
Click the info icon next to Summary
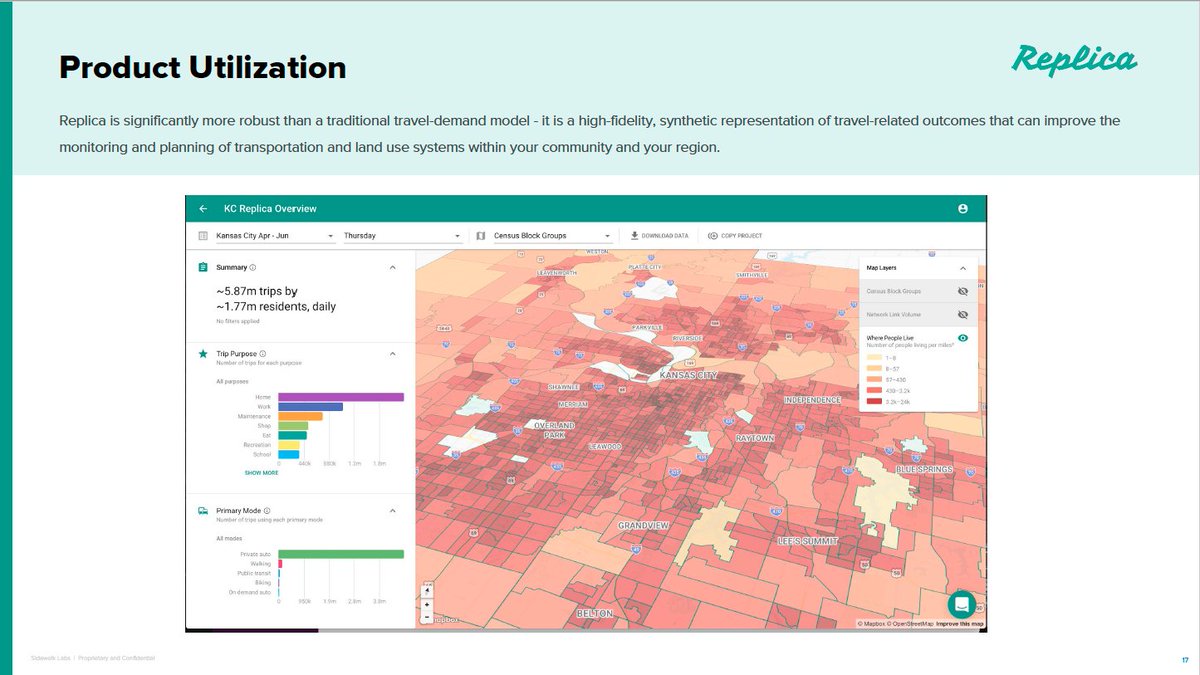pos(252,268)
